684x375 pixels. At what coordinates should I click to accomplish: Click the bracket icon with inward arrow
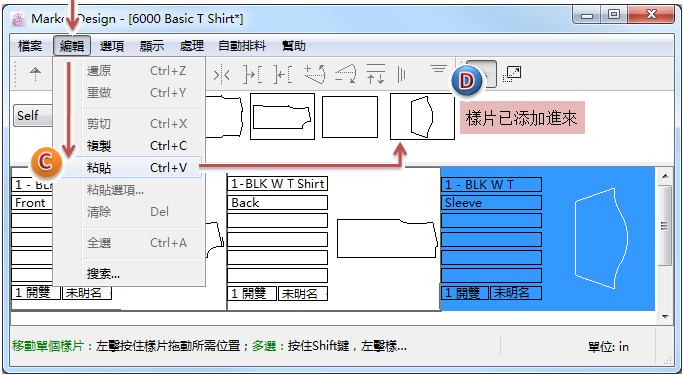[283, 75]
